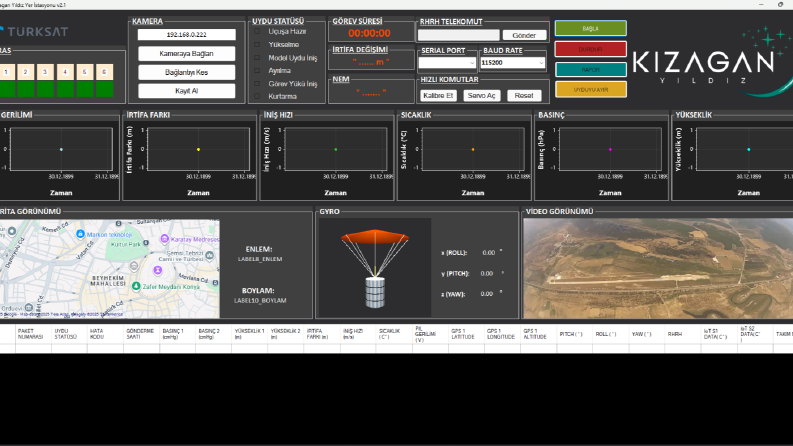This screenshot has width=793, height=446.
Task: Click the YÜKSEKLİK 2 column header
Action: coord(286,334)
